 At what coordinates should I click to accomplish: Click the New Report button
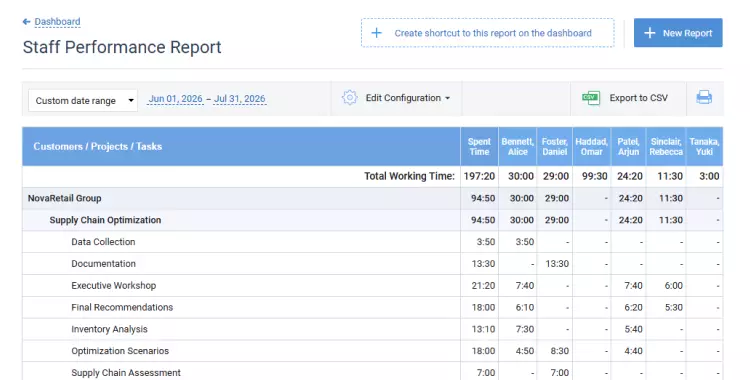[678, 33]
